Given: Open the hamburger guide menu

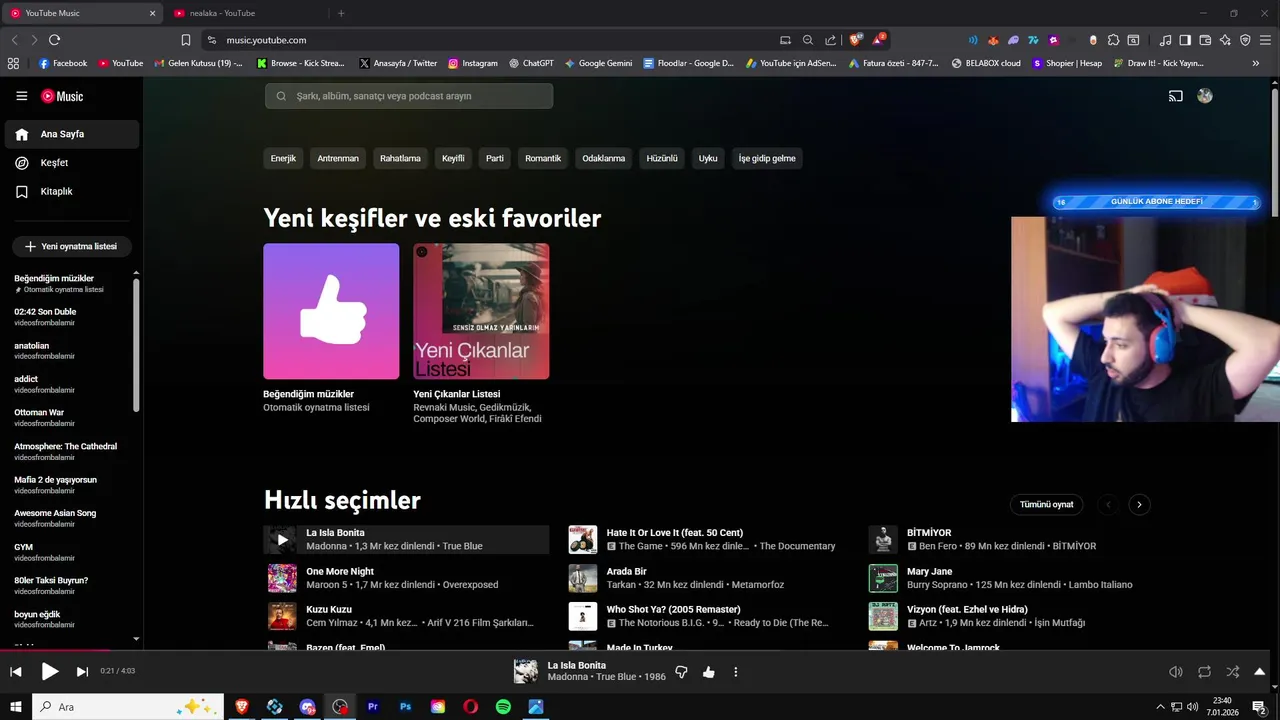Looking at the screenshot, I should 22,96.
